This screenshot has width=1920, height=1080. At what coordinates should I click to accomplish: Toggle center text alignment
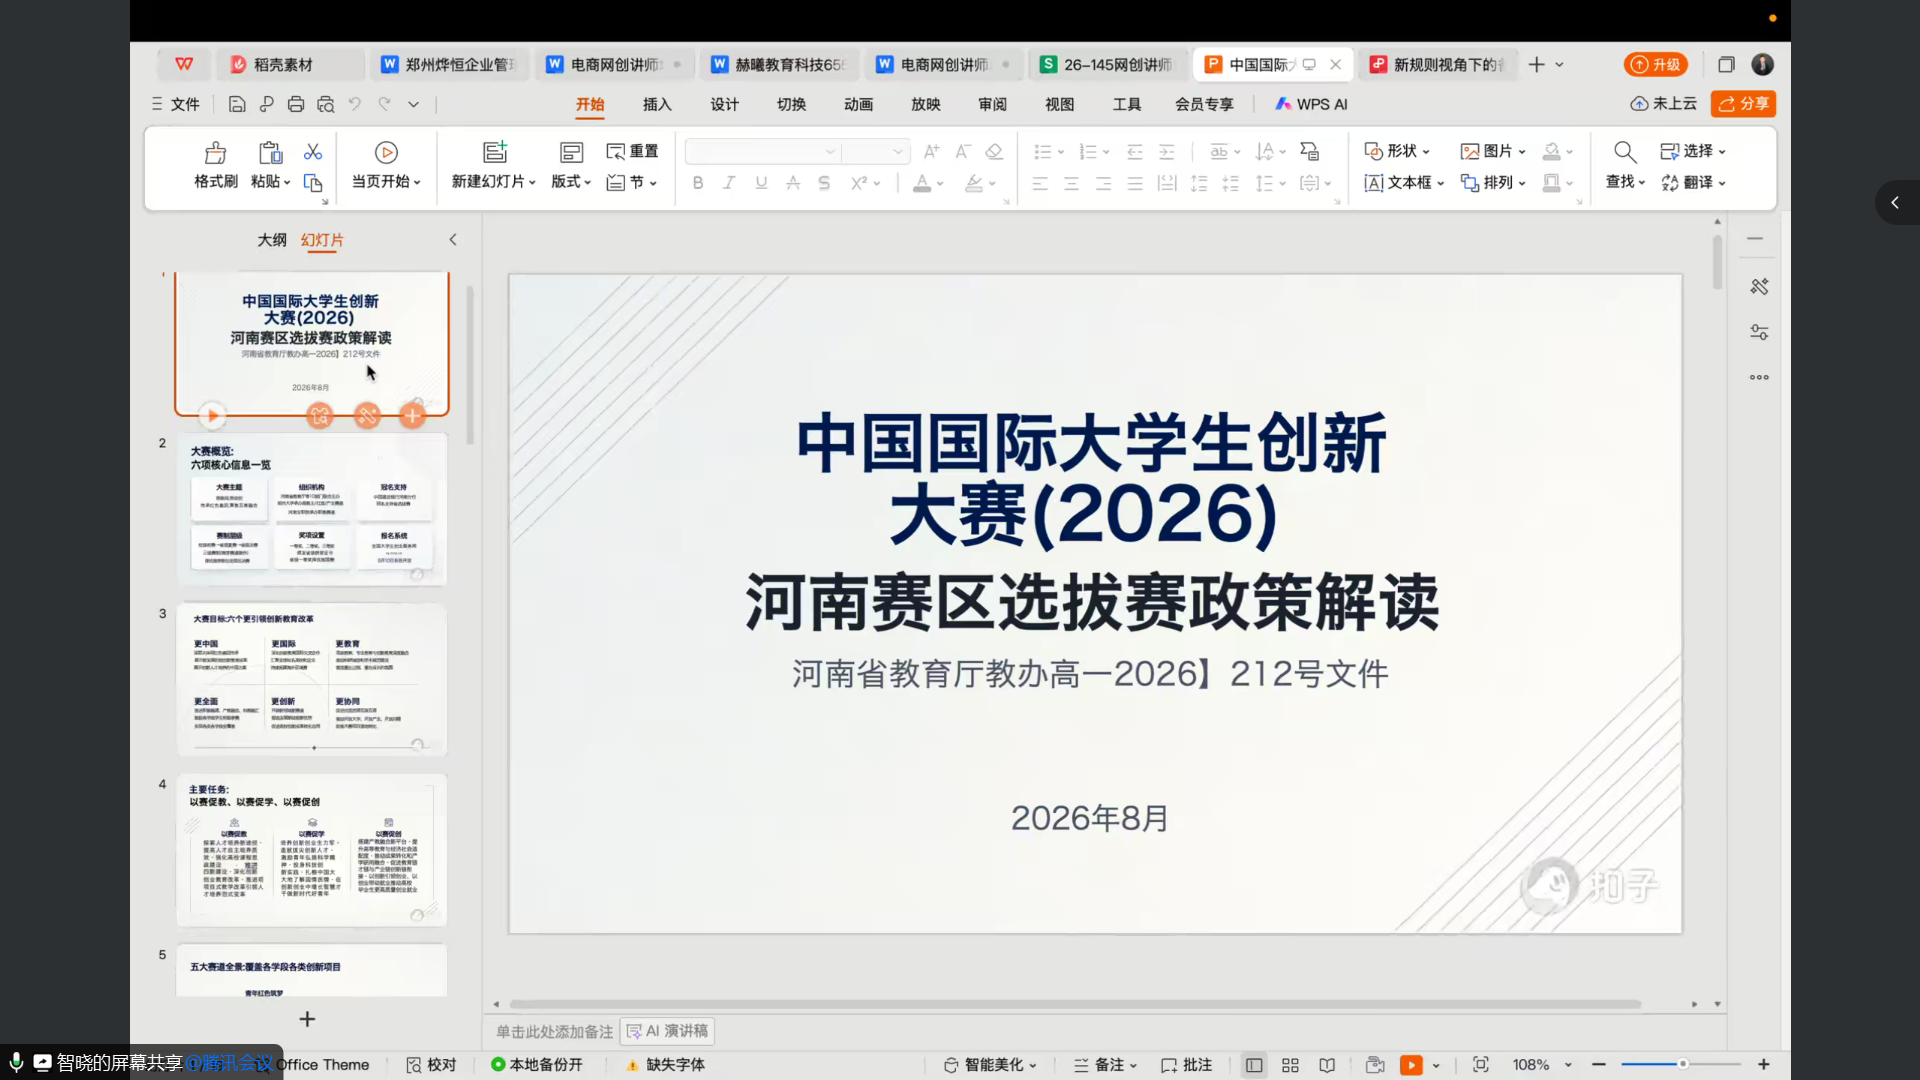1071,184
